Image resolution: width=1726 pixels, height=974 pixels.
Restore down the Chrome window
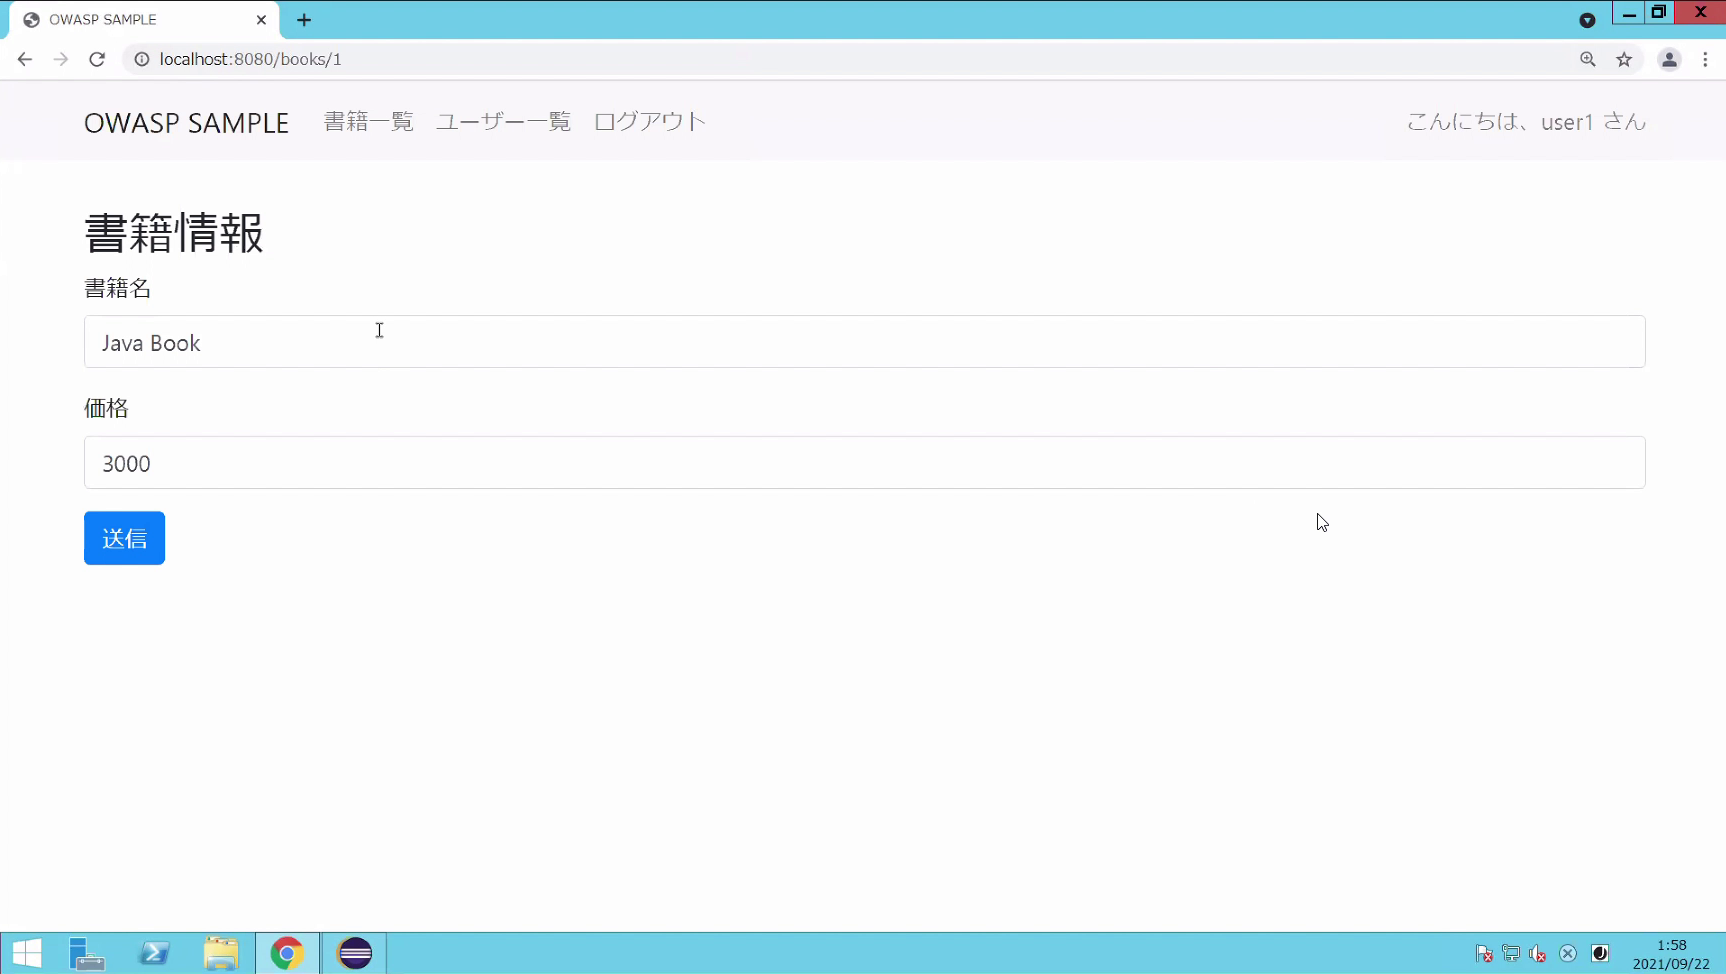[x=1659, y=13]
